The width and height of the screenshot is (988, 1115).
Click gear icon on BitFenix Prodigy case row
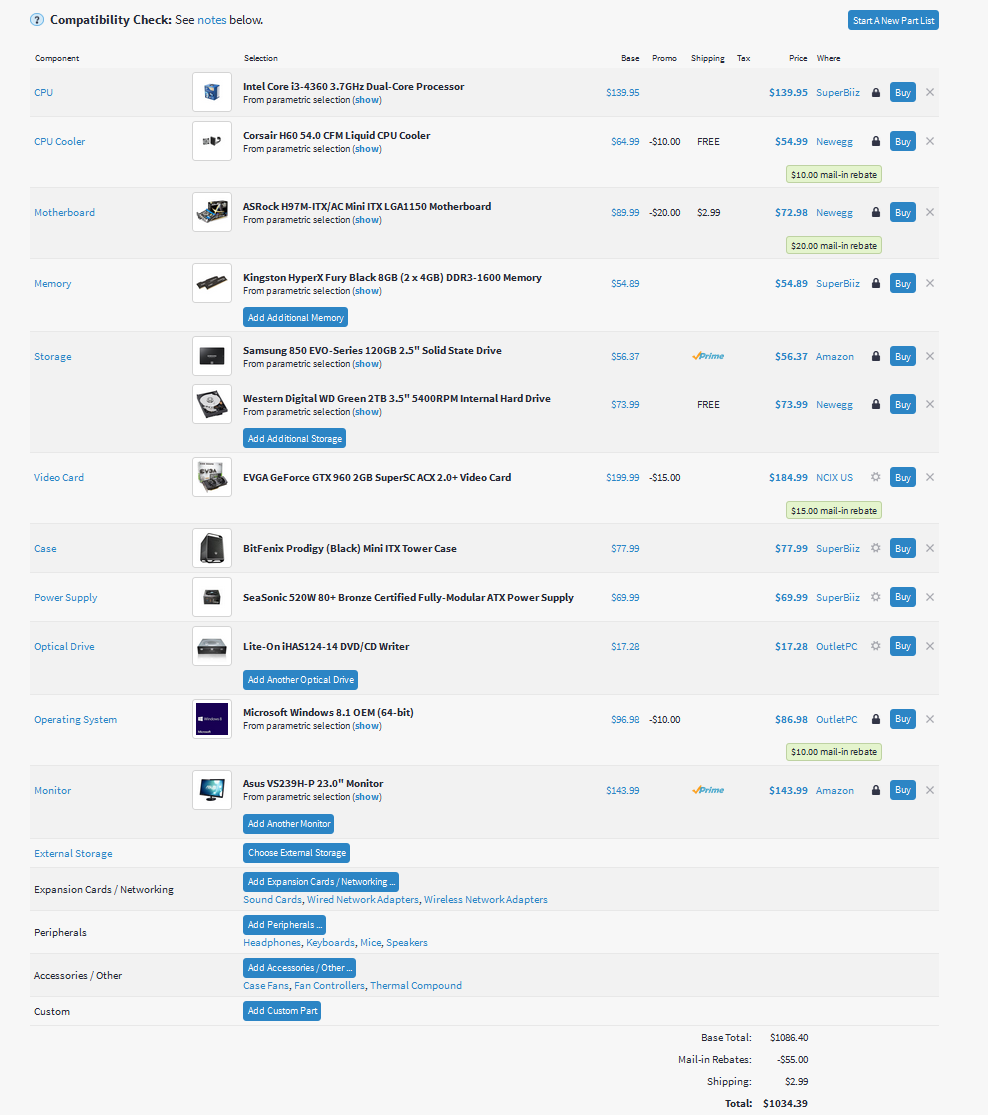(876, 548)
